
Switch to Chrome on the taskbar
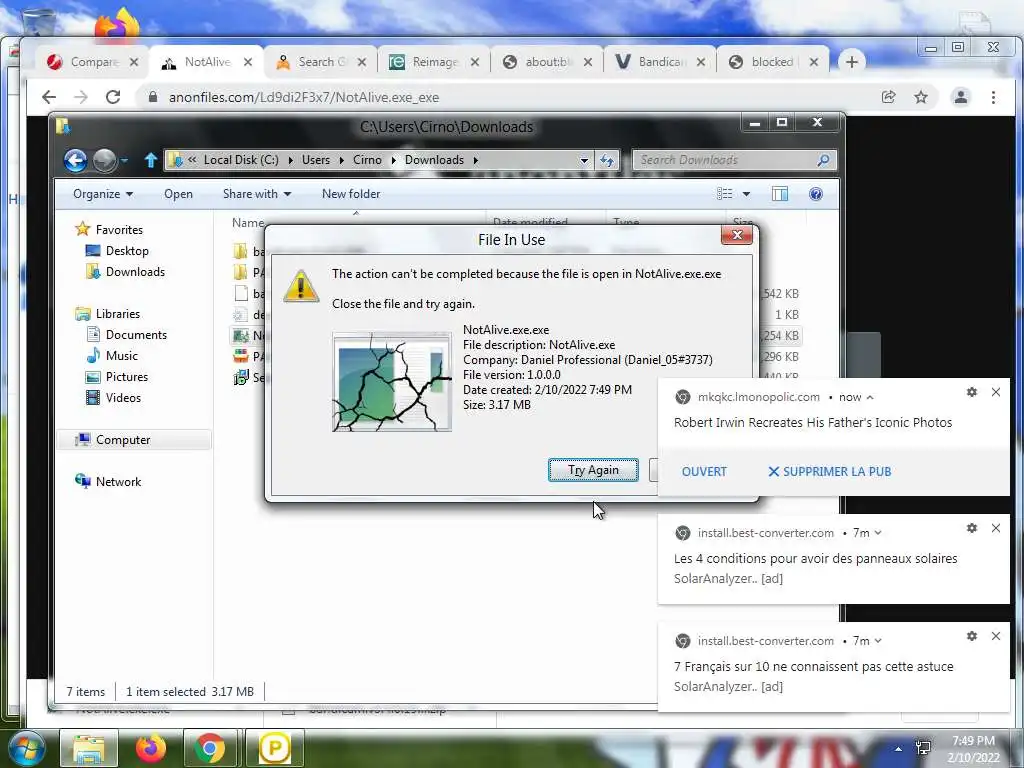pyautogui.click(x=210, y=748)
